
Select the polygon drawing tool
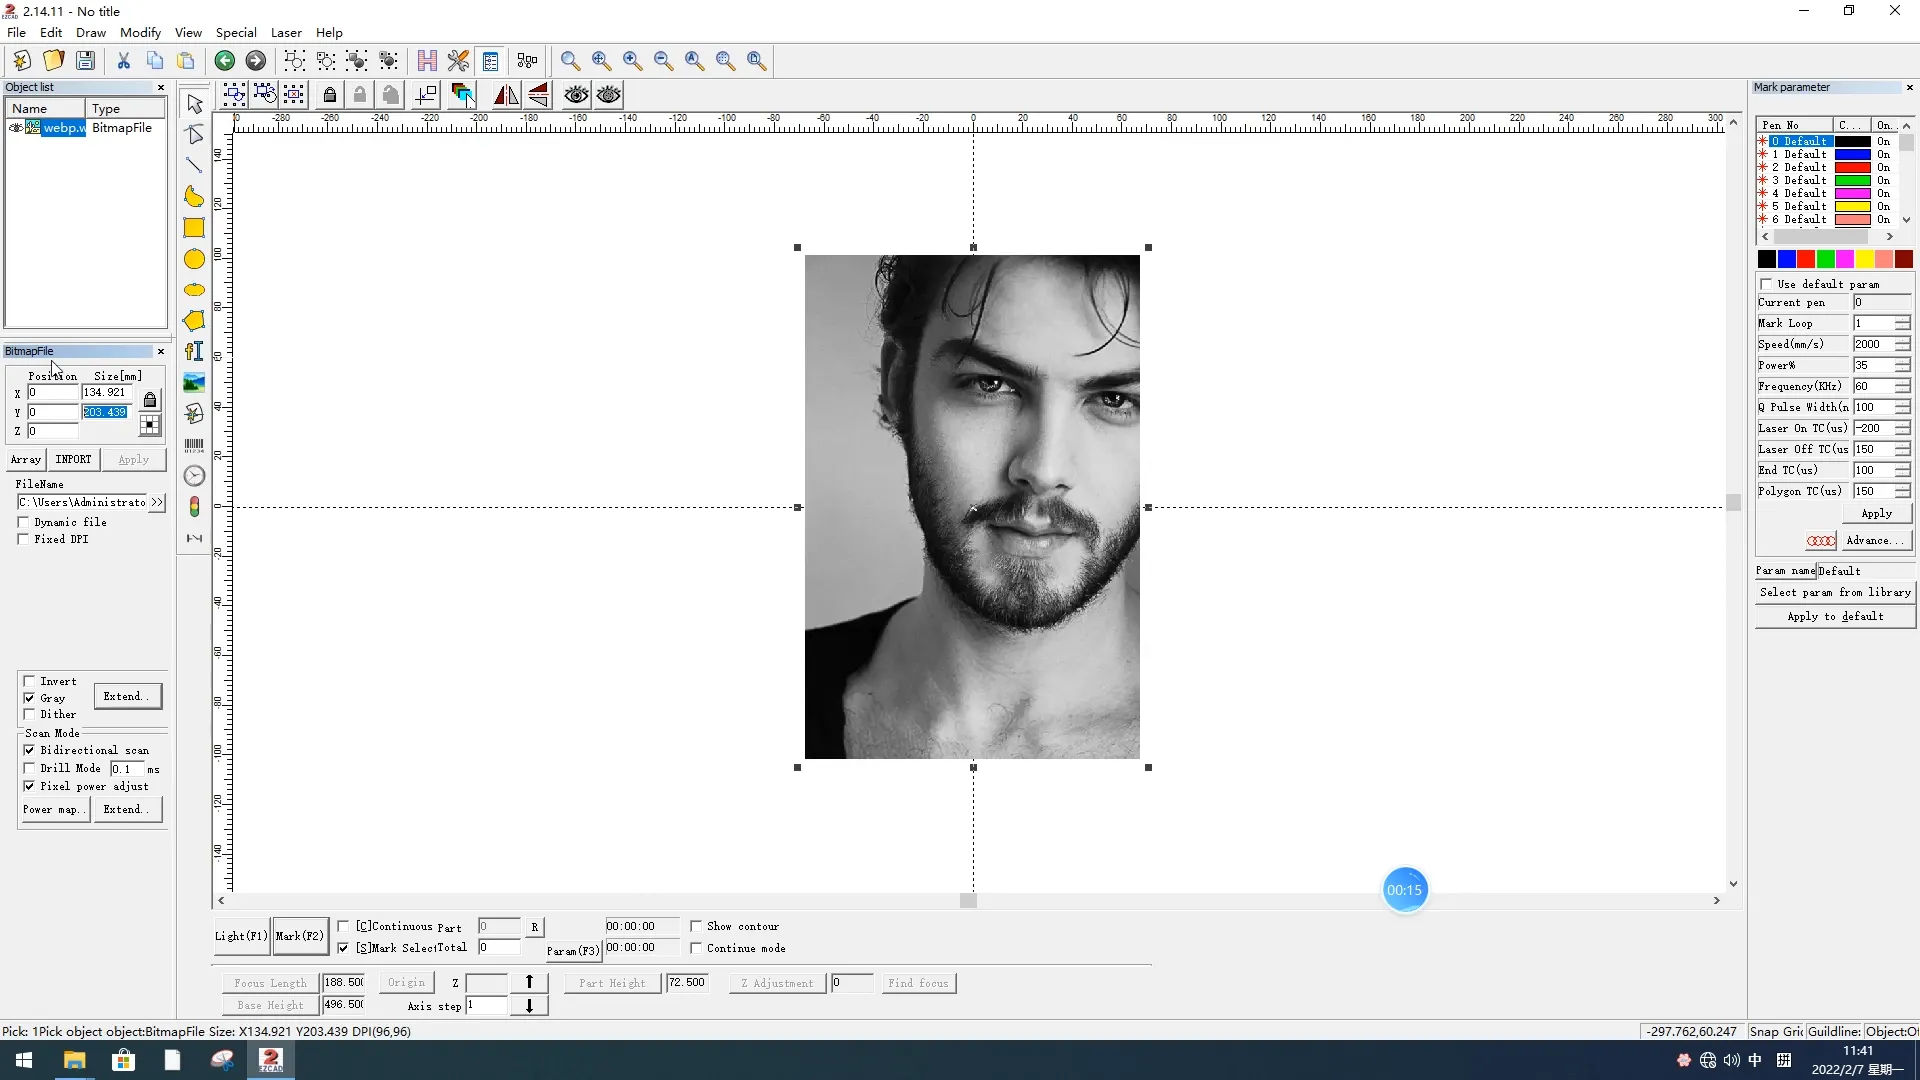click(x=194, y=321)
